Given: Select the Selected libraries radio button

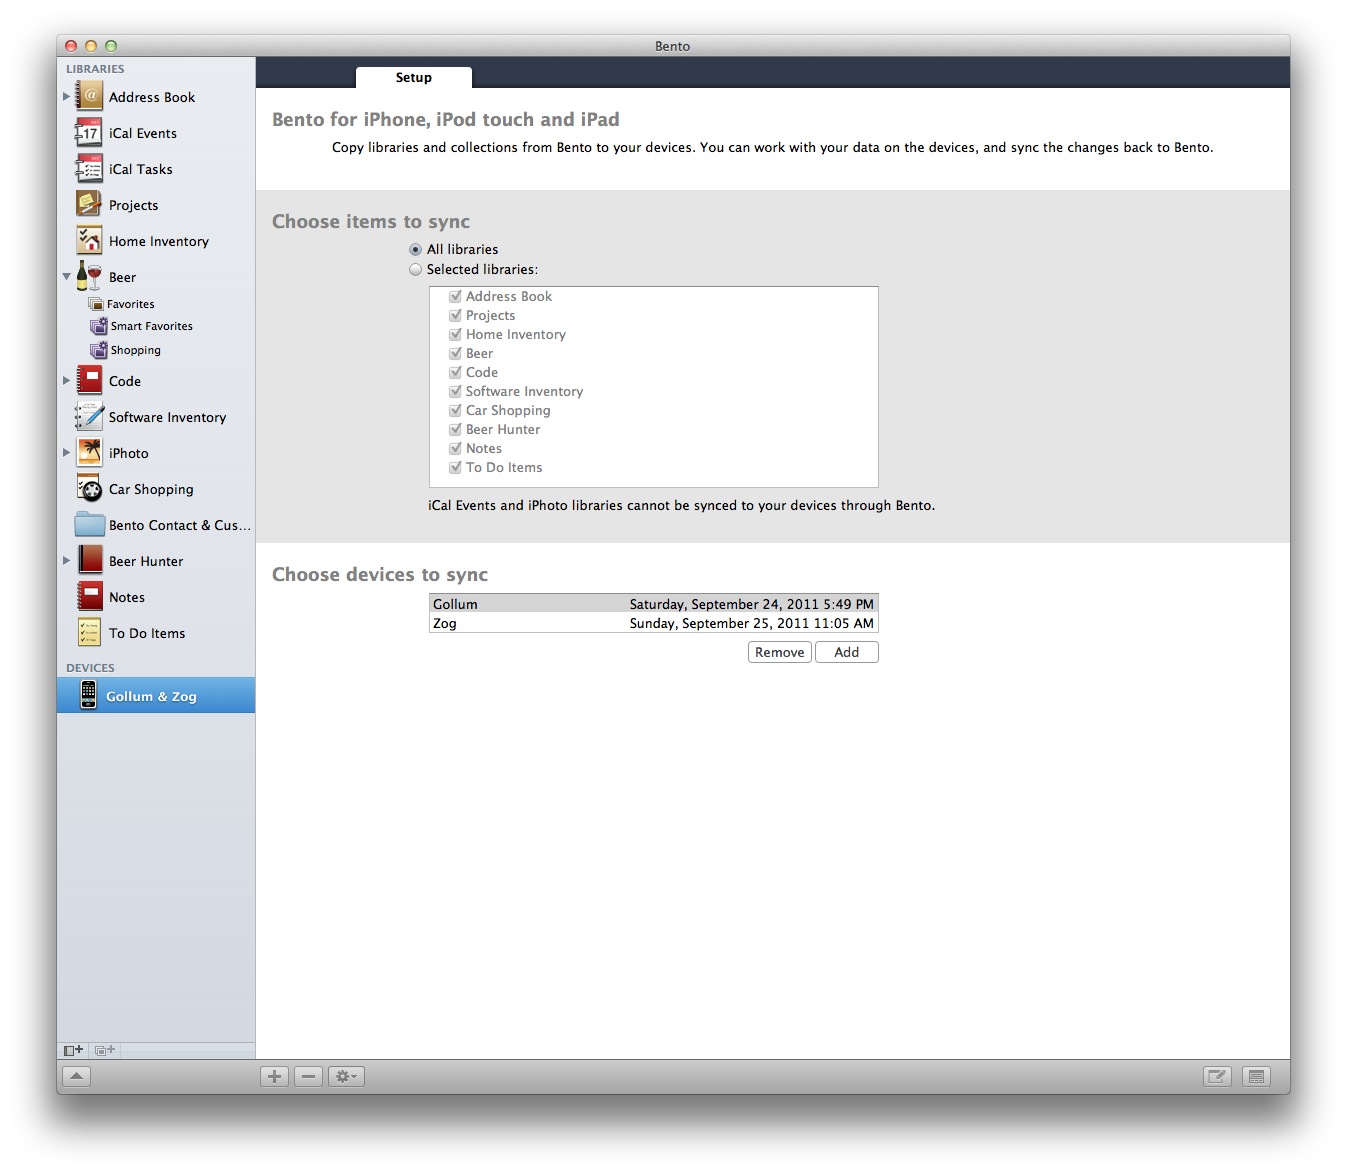Looking at the screenshot, I should tap(415, 270).
